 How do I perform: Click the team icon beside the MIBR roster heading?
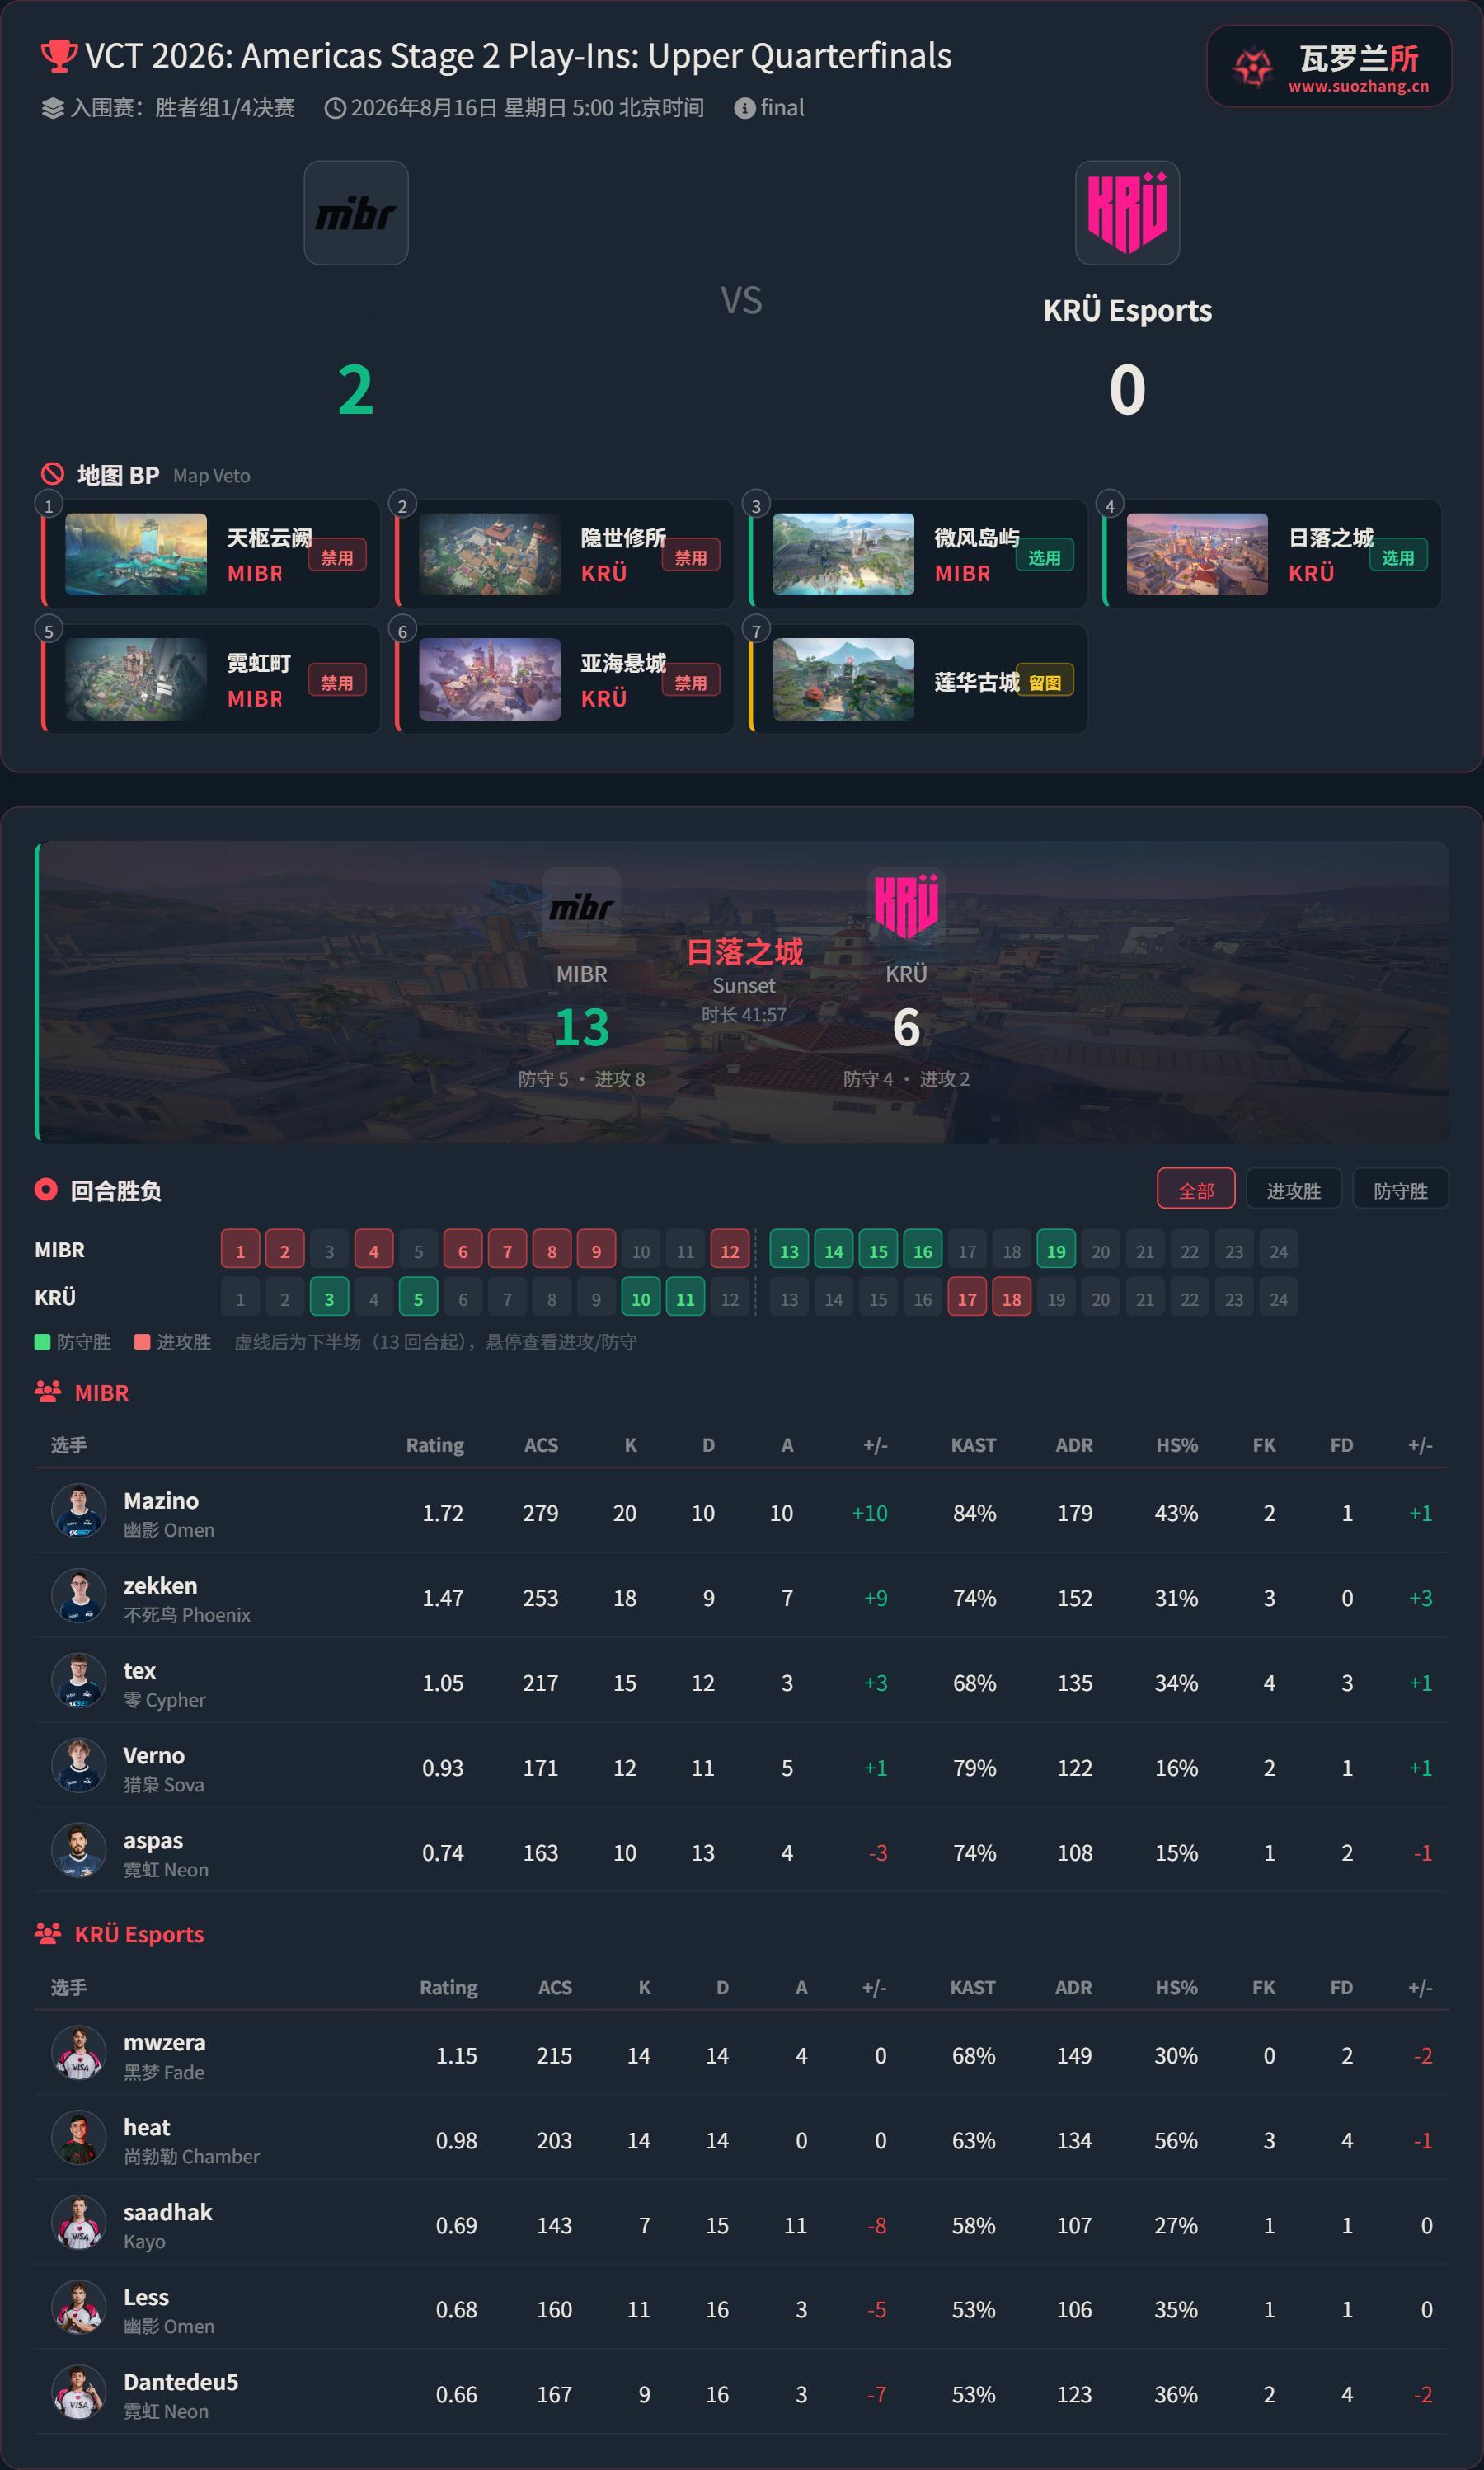click(x=48, y=1391)
